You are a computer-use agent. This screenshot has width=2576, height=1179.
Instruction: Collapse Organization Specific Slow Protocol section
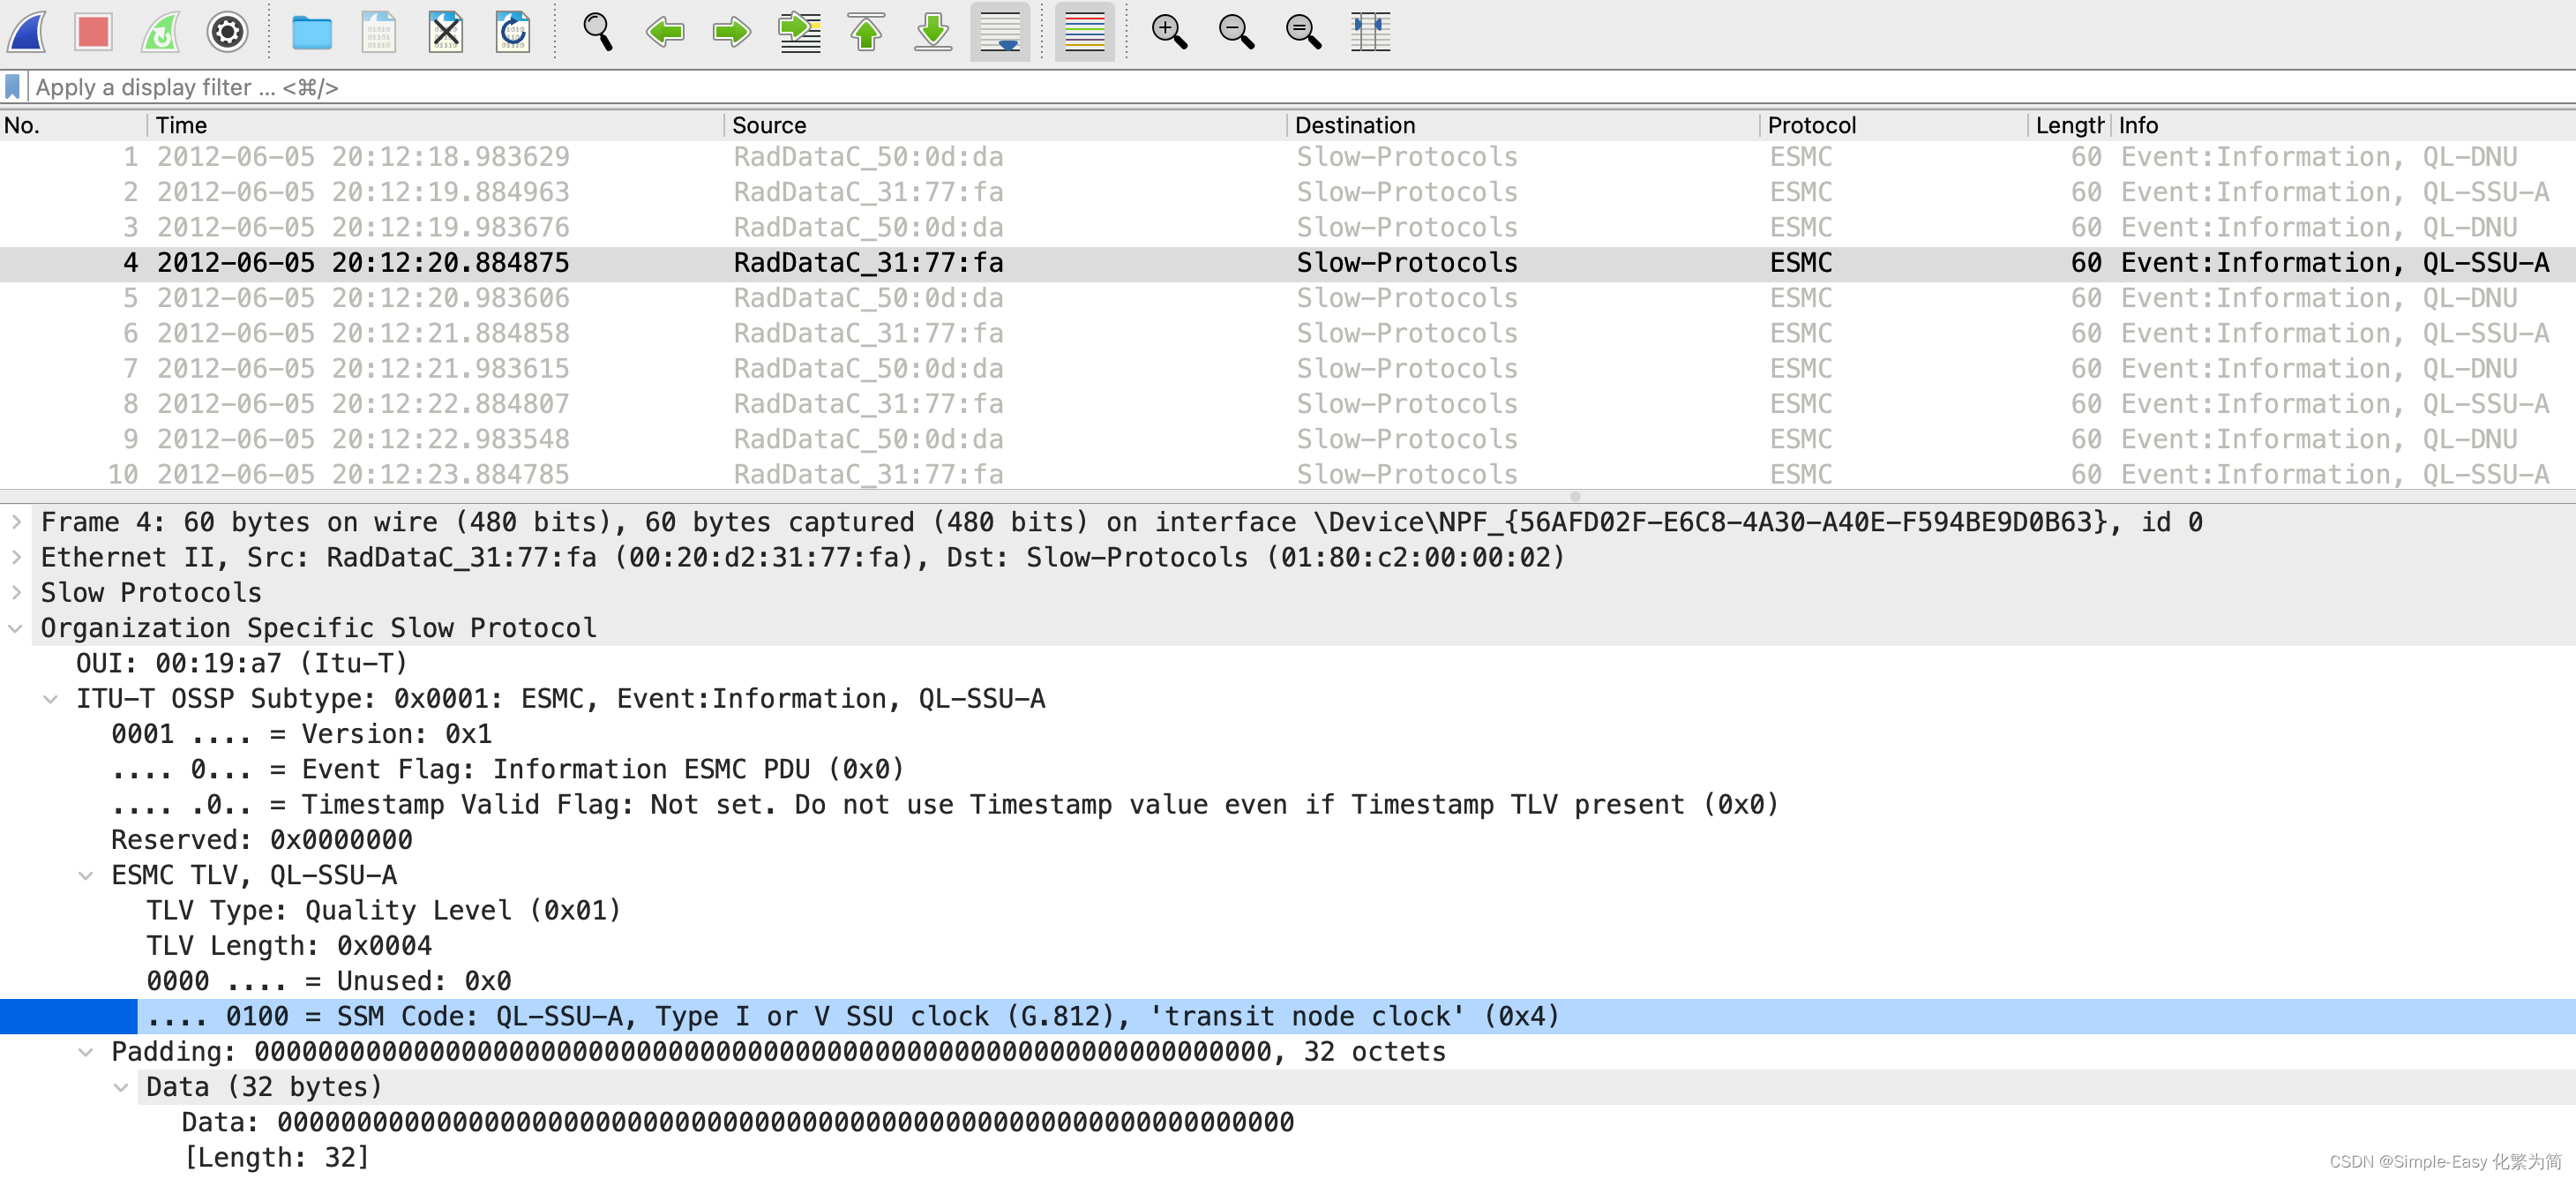pyautogui.click(x=16, y=628)
